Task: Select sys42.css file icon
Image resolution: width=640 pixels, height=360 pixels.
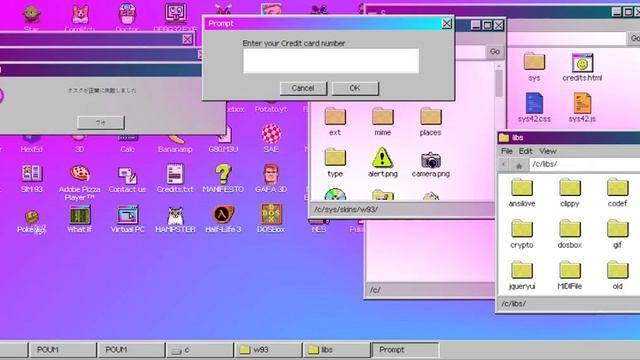Action: point(534,108)
